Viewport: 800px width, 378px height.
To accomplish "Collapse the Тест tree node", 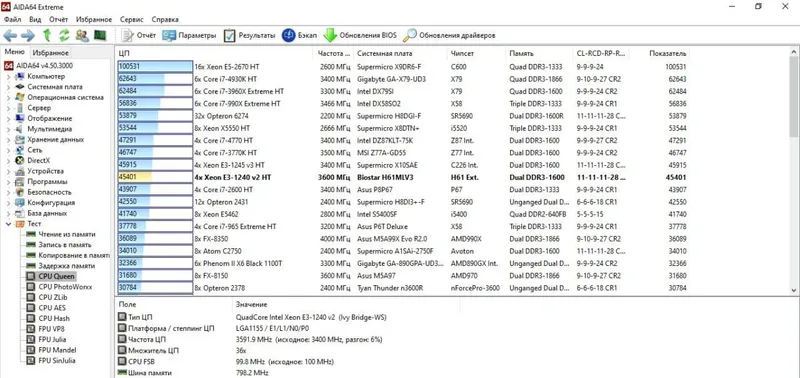I will point(8,224).
